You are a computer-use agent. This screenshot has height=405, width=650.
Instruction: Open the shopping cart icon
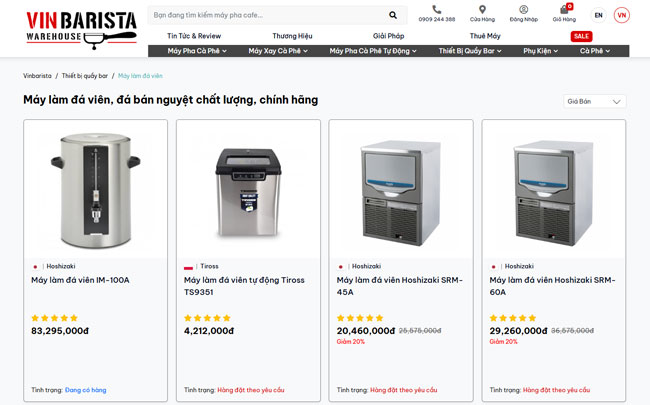pyautogui.click(x=564, y=10)
